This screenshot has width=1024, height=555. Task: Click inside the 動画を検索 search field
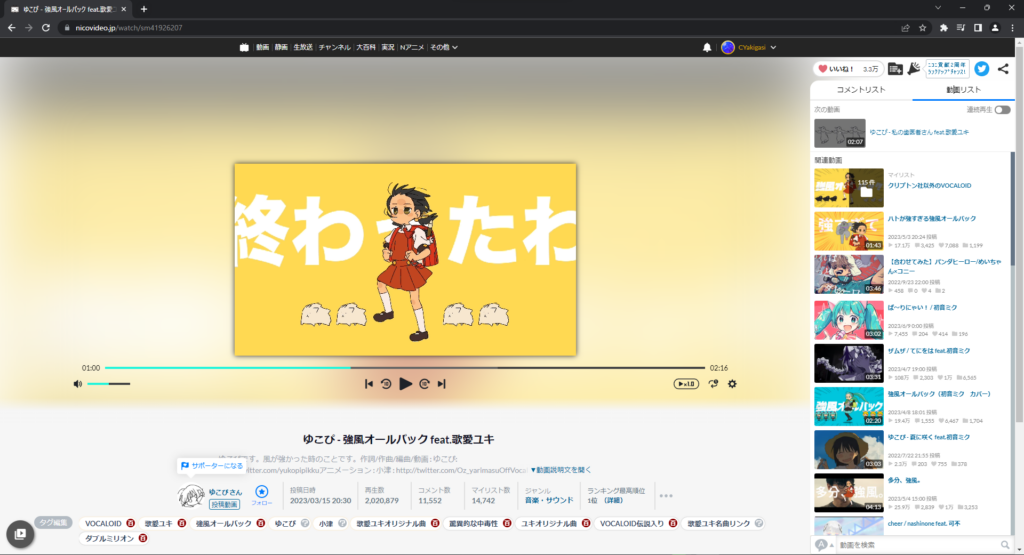pyautogui.click(x=918, y=545)
